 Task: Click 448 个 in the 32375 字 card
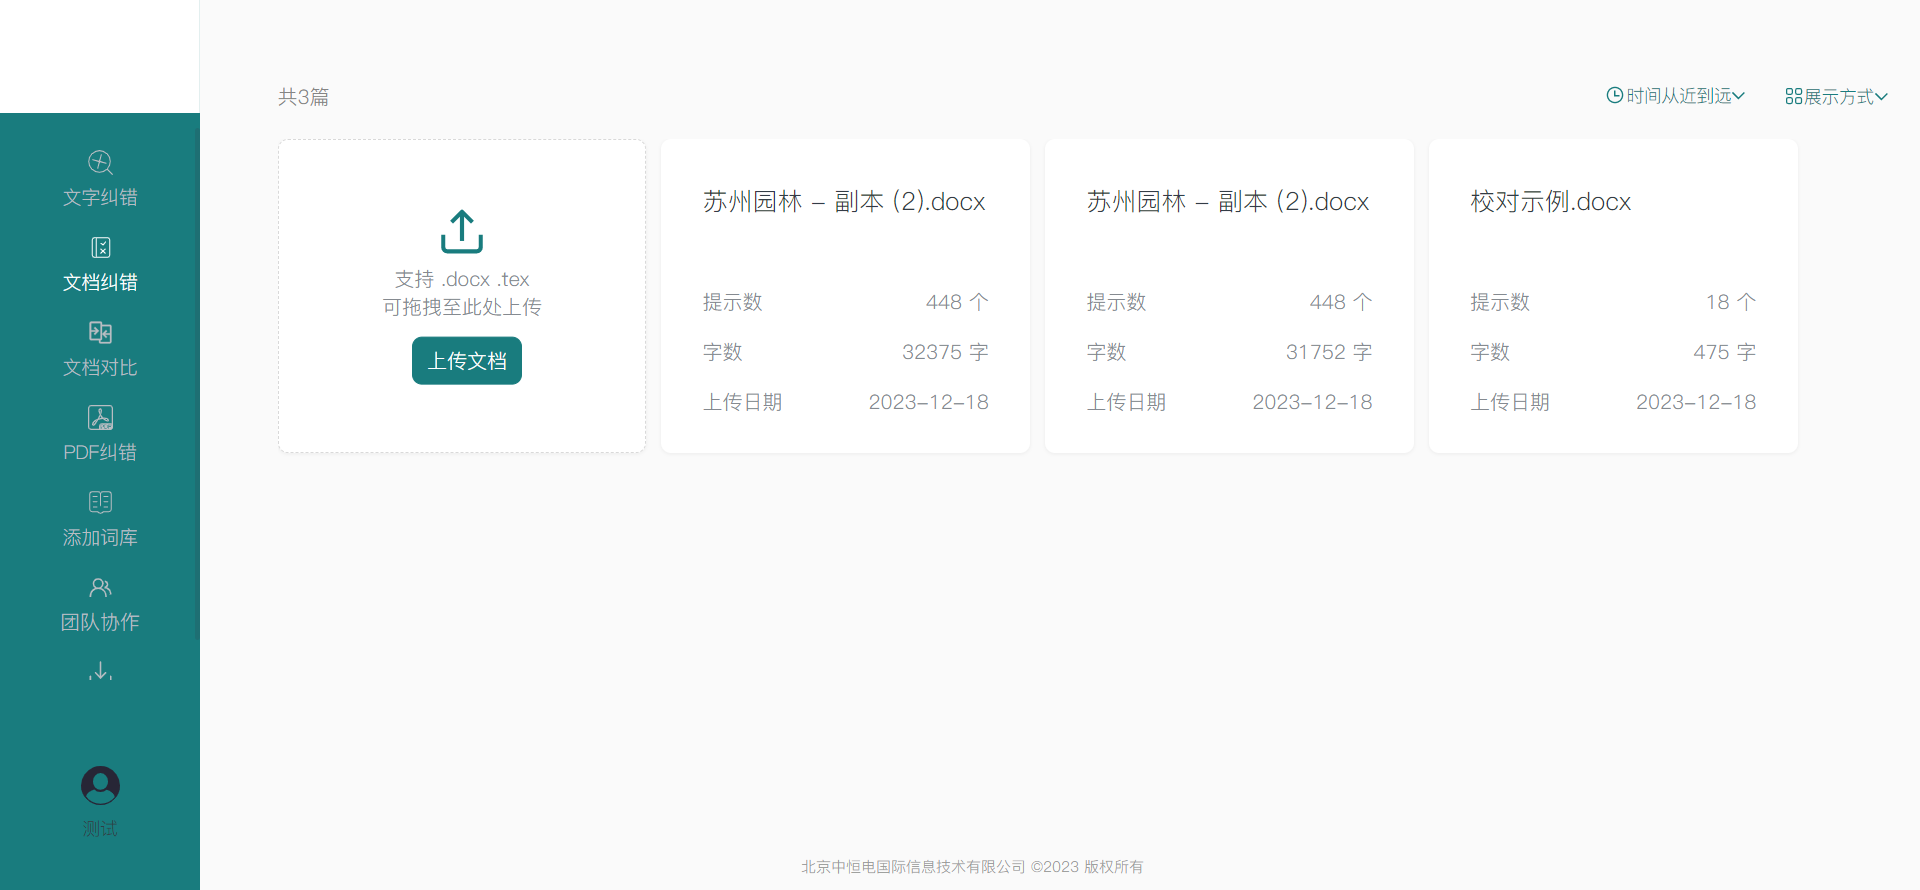[957, 302]
